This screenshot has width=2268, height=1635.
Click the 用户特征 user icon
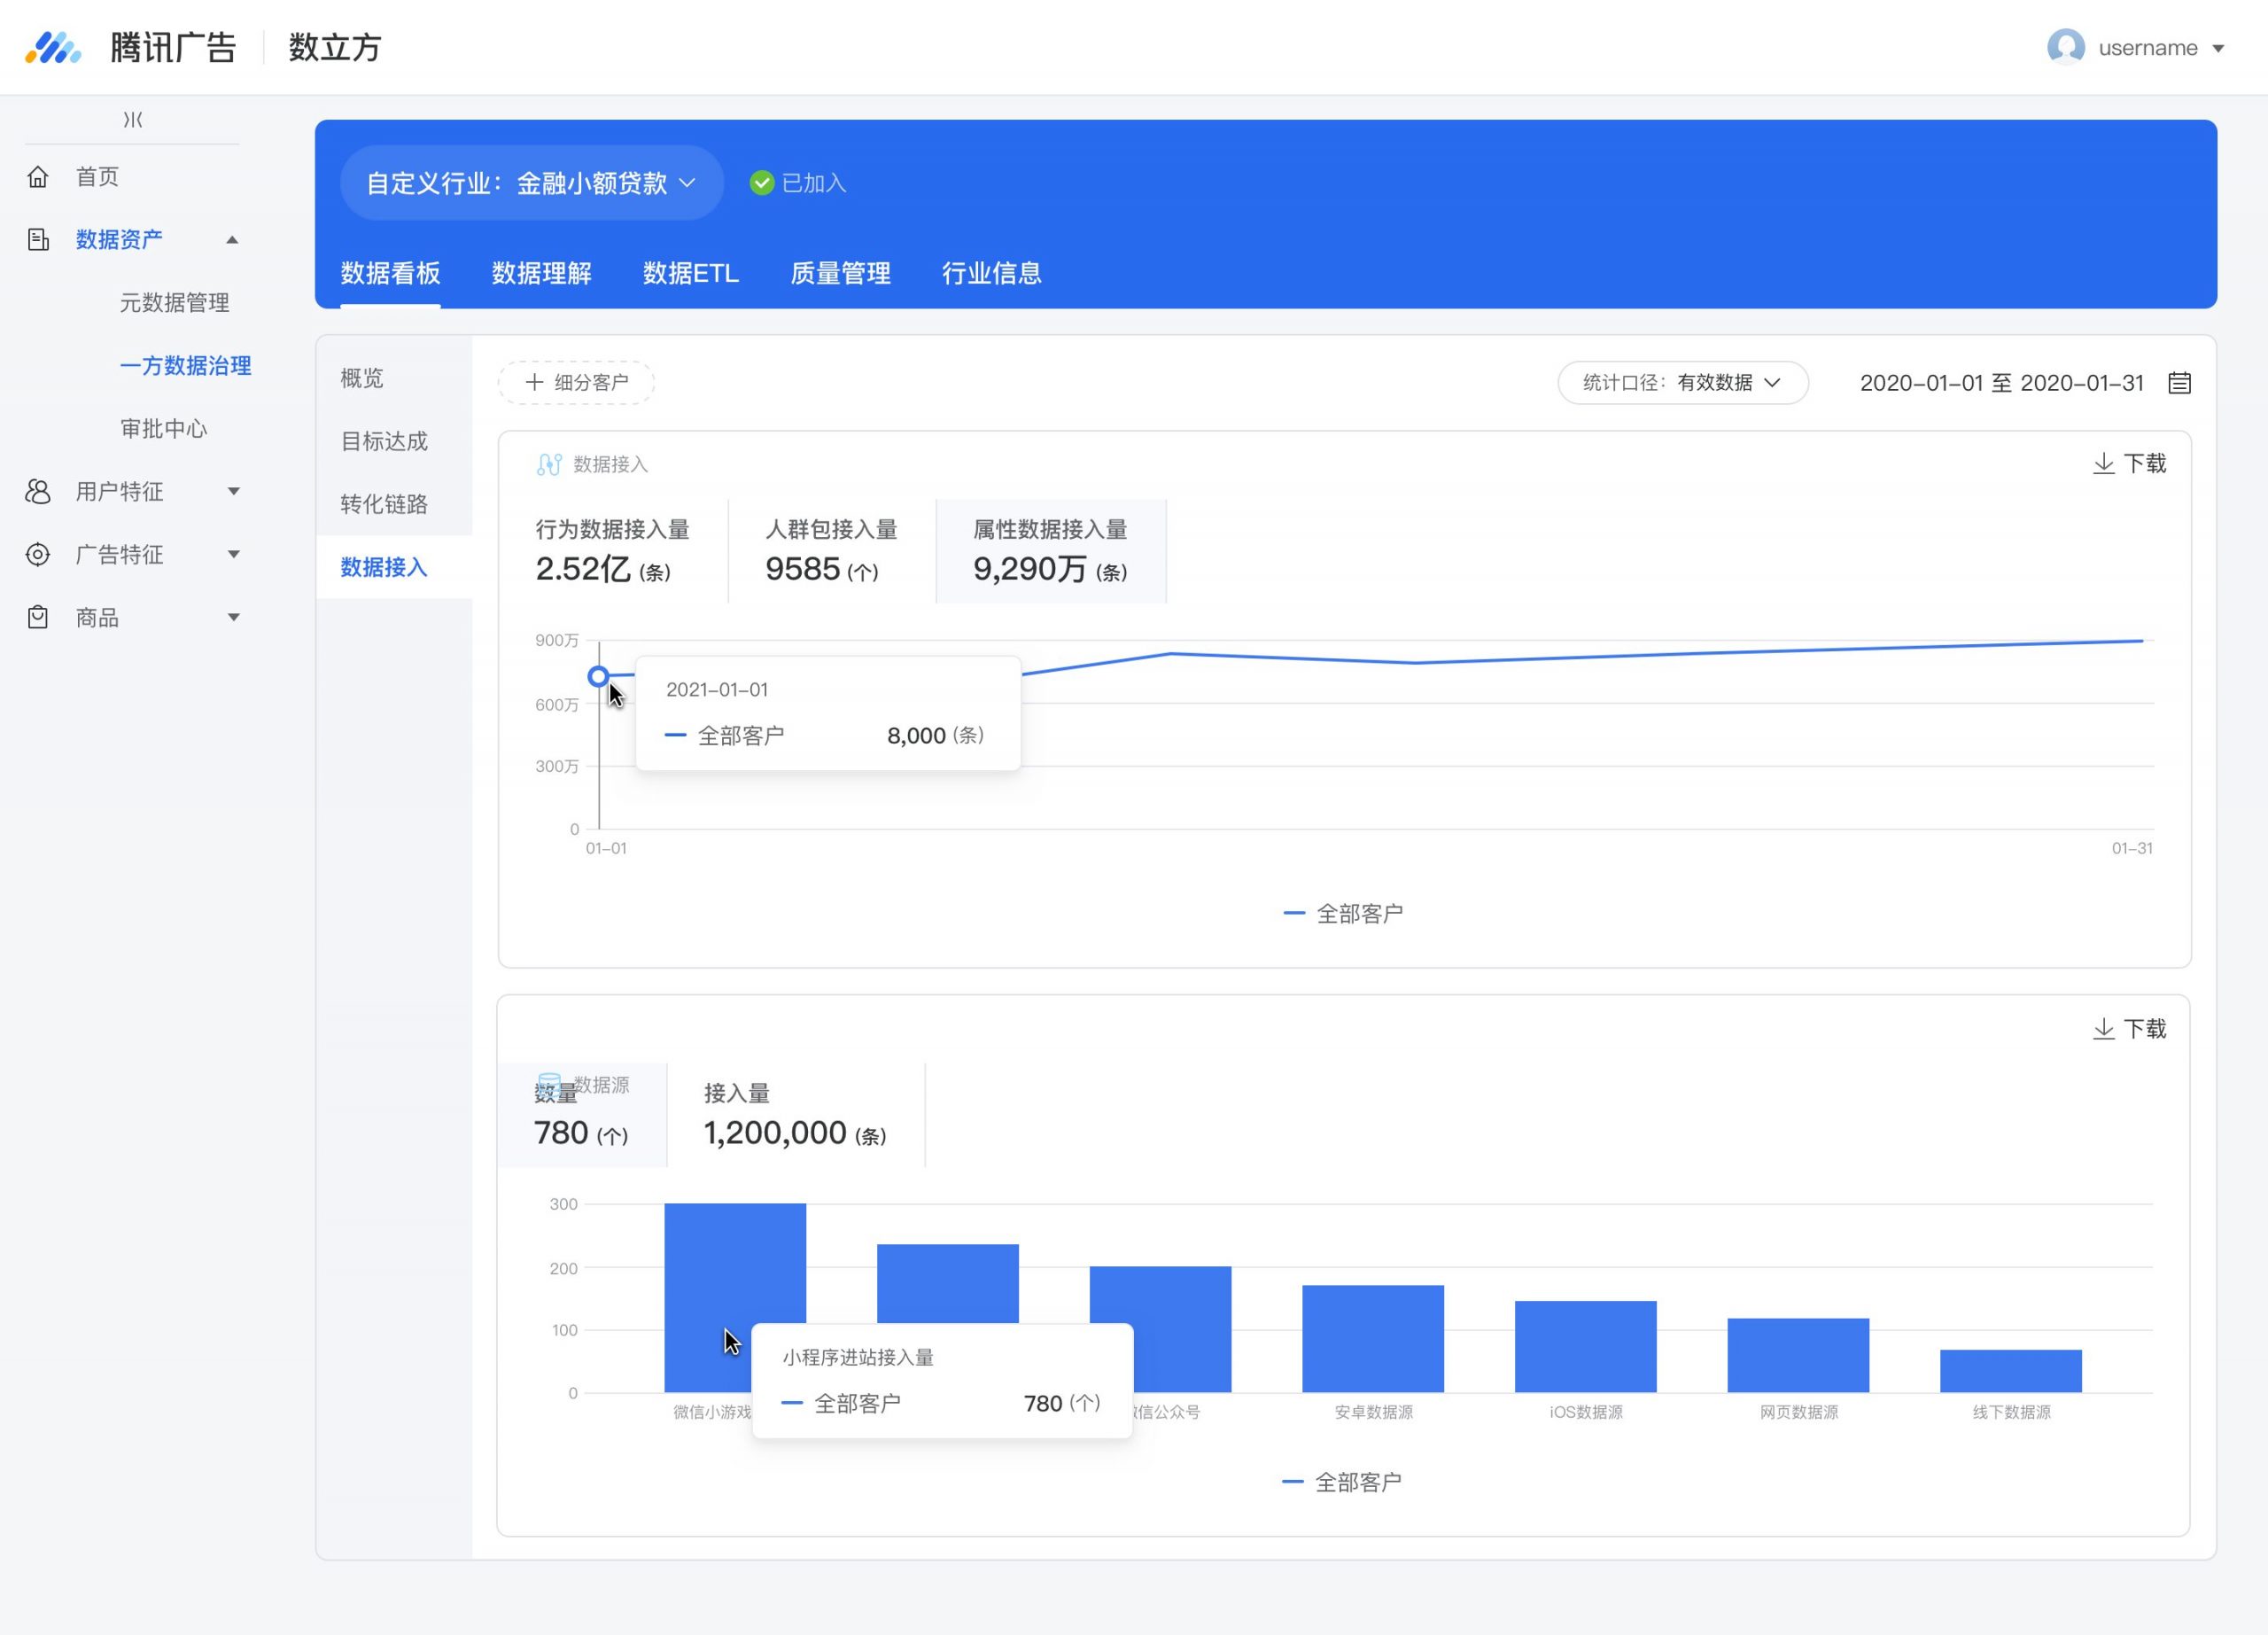(38, 492)
